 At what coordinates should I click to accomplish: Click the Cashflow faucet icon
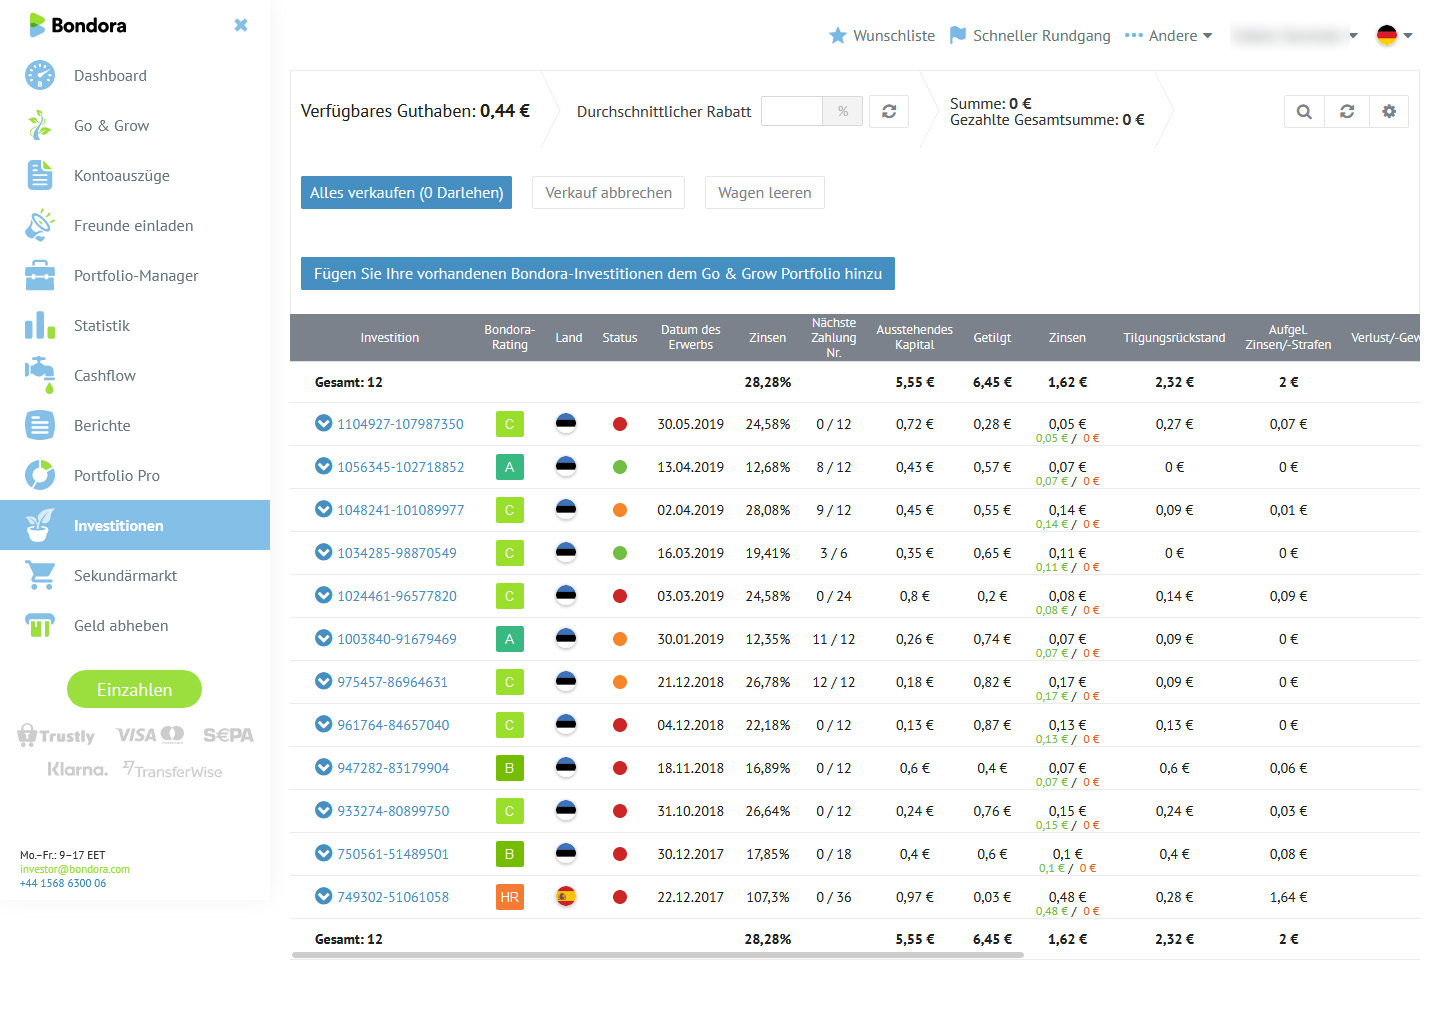[40, 375]
